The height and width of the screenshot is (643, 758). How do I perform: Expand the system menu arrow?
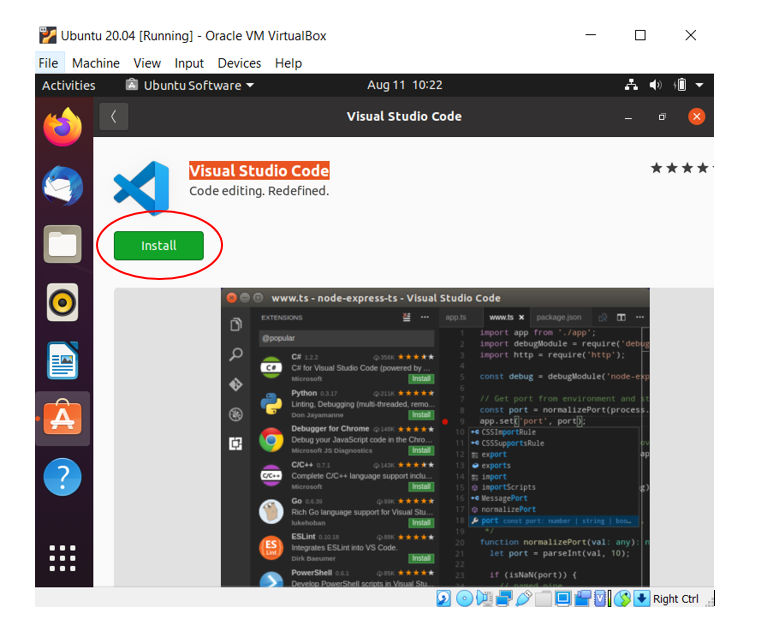[x=699, y=85]
